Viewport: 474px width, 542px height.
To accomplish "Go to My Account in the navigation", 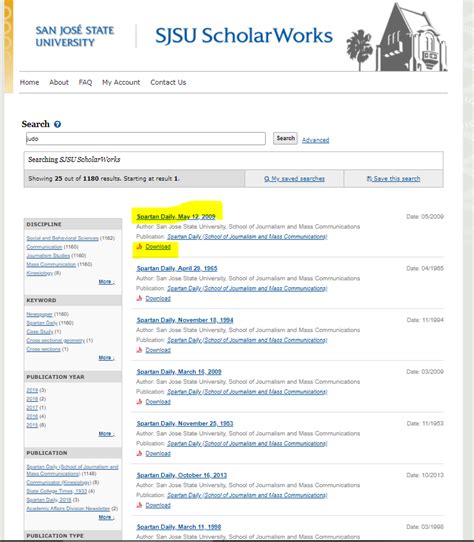I will click(x=121, y=82).
